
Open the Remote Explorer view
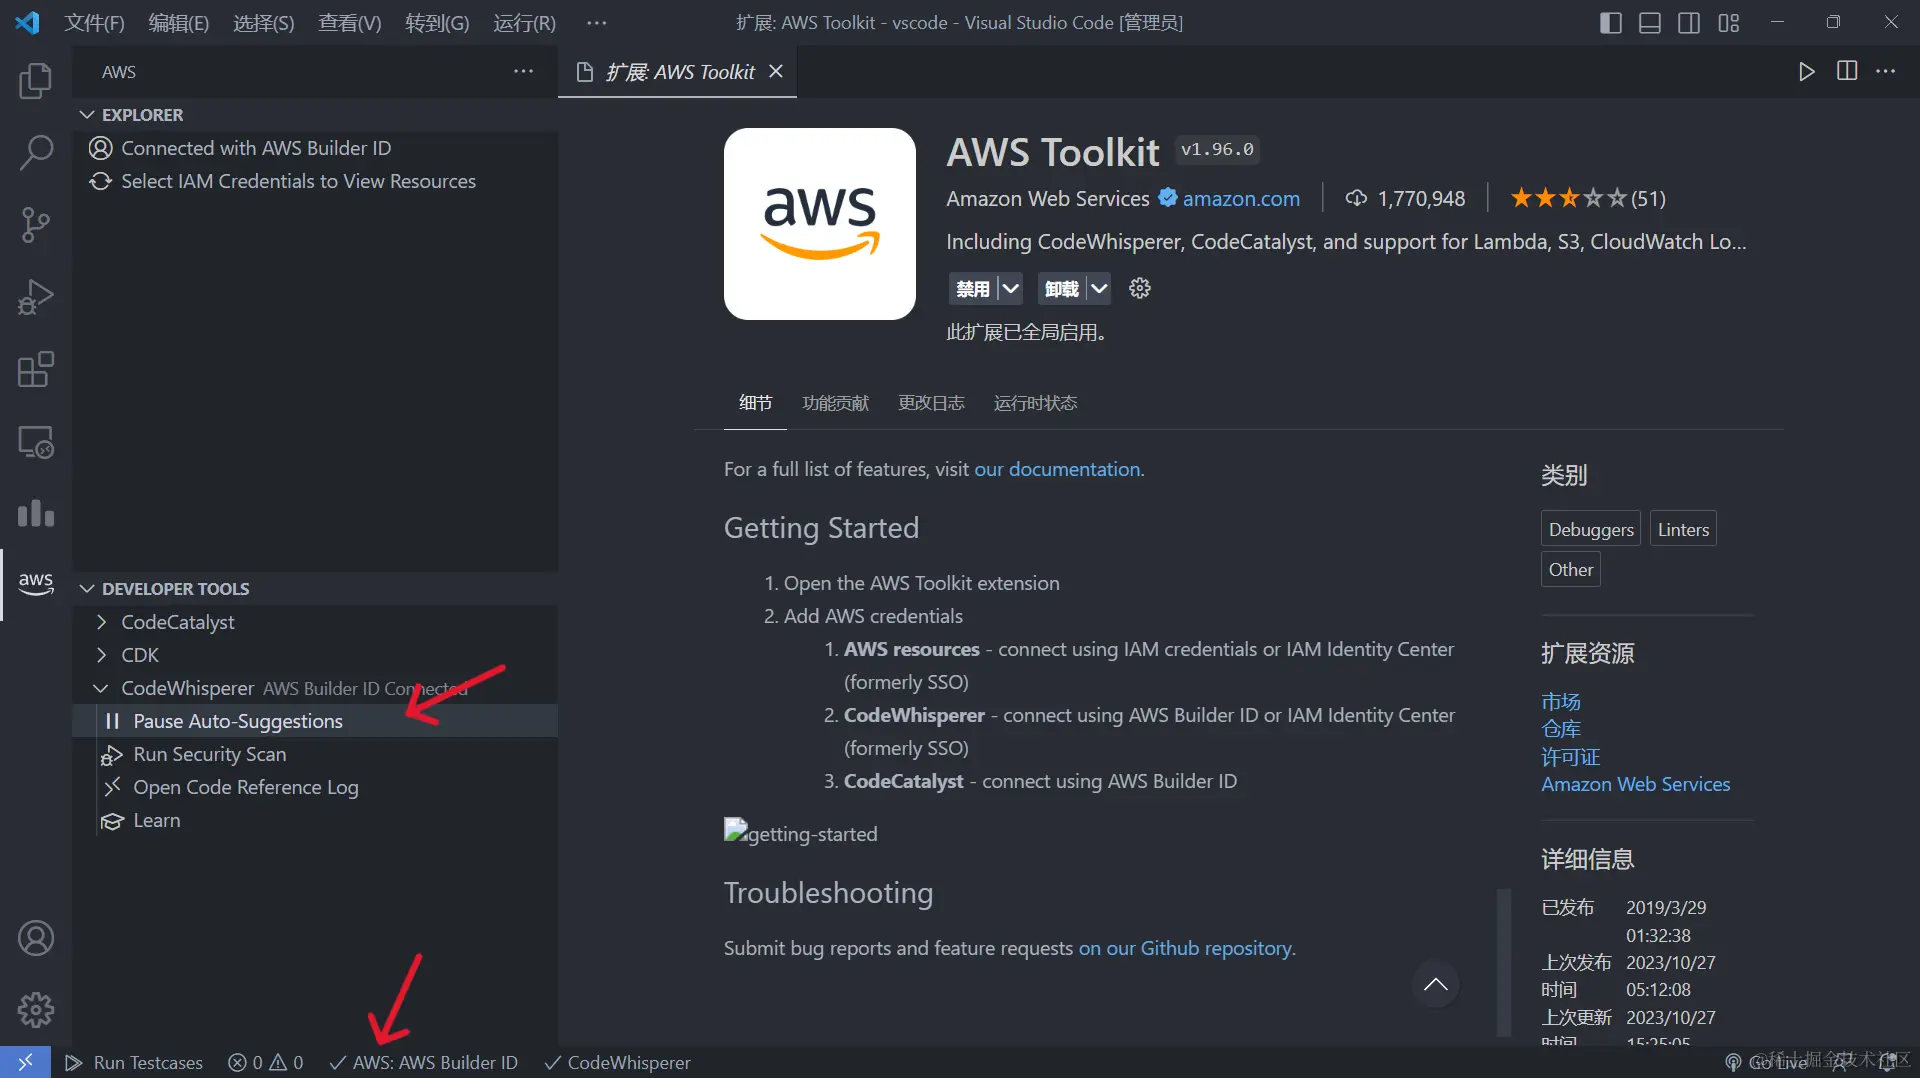36,441
